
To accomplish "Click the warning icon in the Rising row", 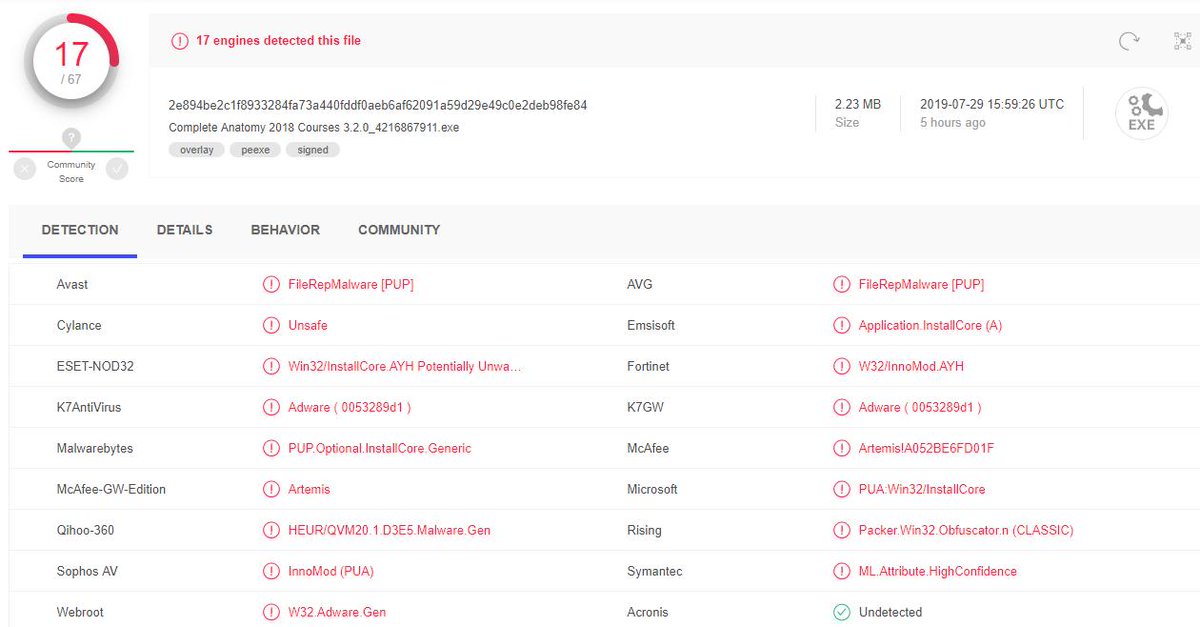I will coord(842,531).
